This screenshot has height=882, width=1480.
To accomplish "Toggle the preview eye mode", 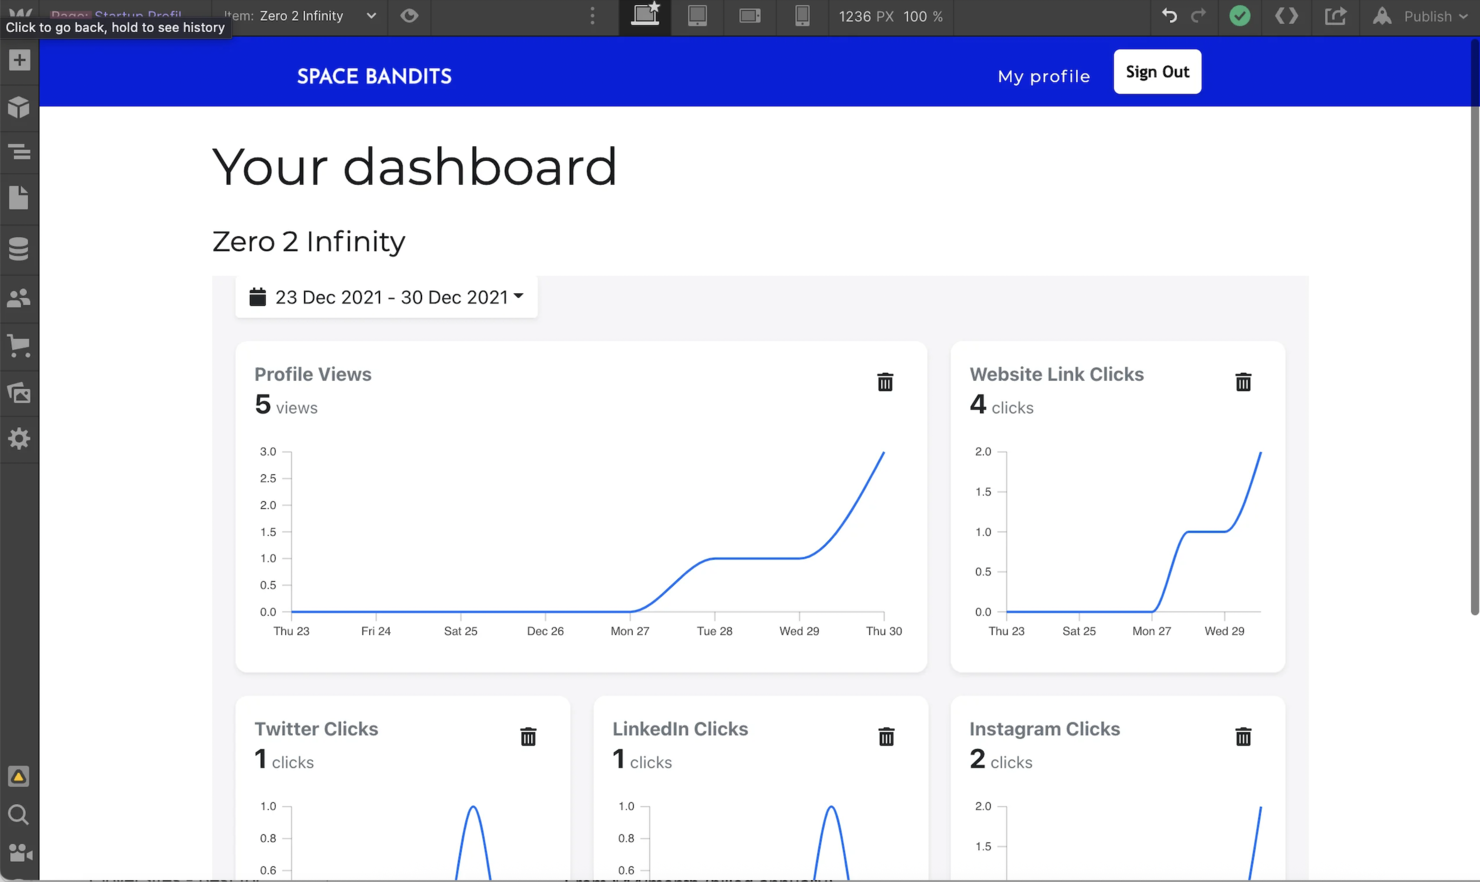I will click(x=409, y=16).
